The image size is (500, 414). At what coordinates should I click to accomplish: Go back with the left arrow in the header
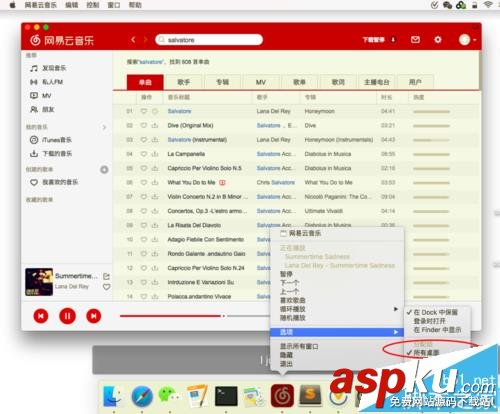point(133,40)
